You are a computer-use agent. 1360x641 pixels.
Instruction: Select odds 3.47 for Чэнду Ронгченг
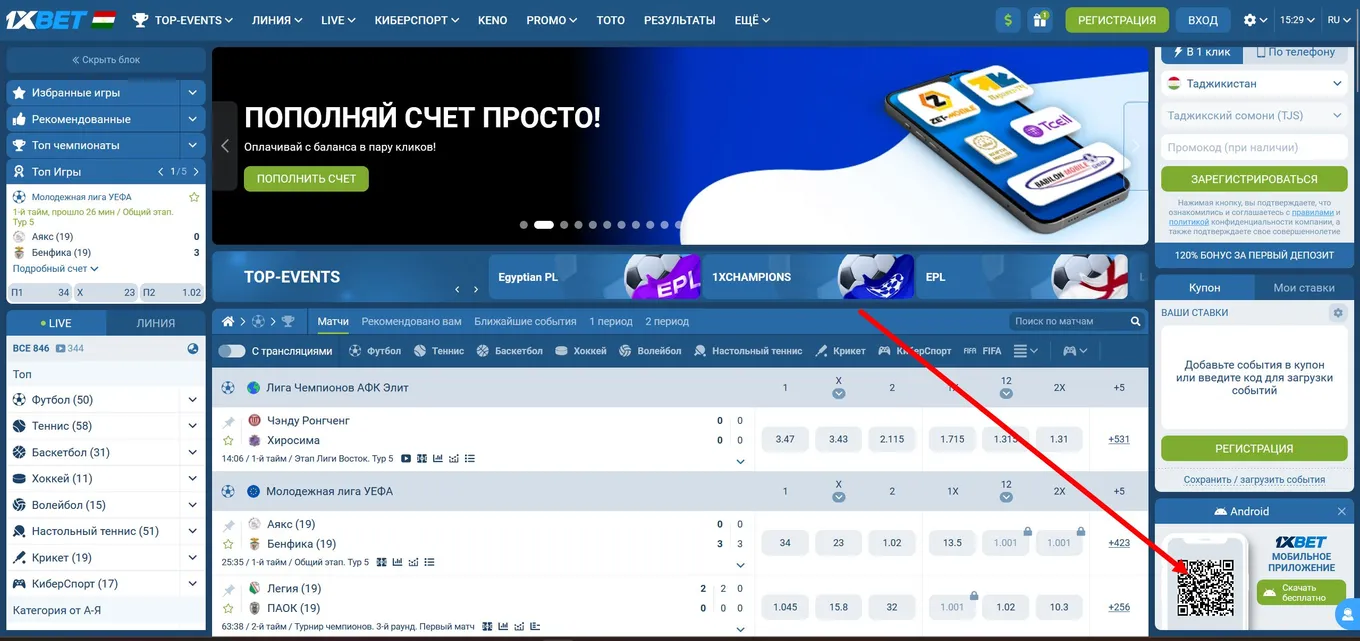coord(785,439)
